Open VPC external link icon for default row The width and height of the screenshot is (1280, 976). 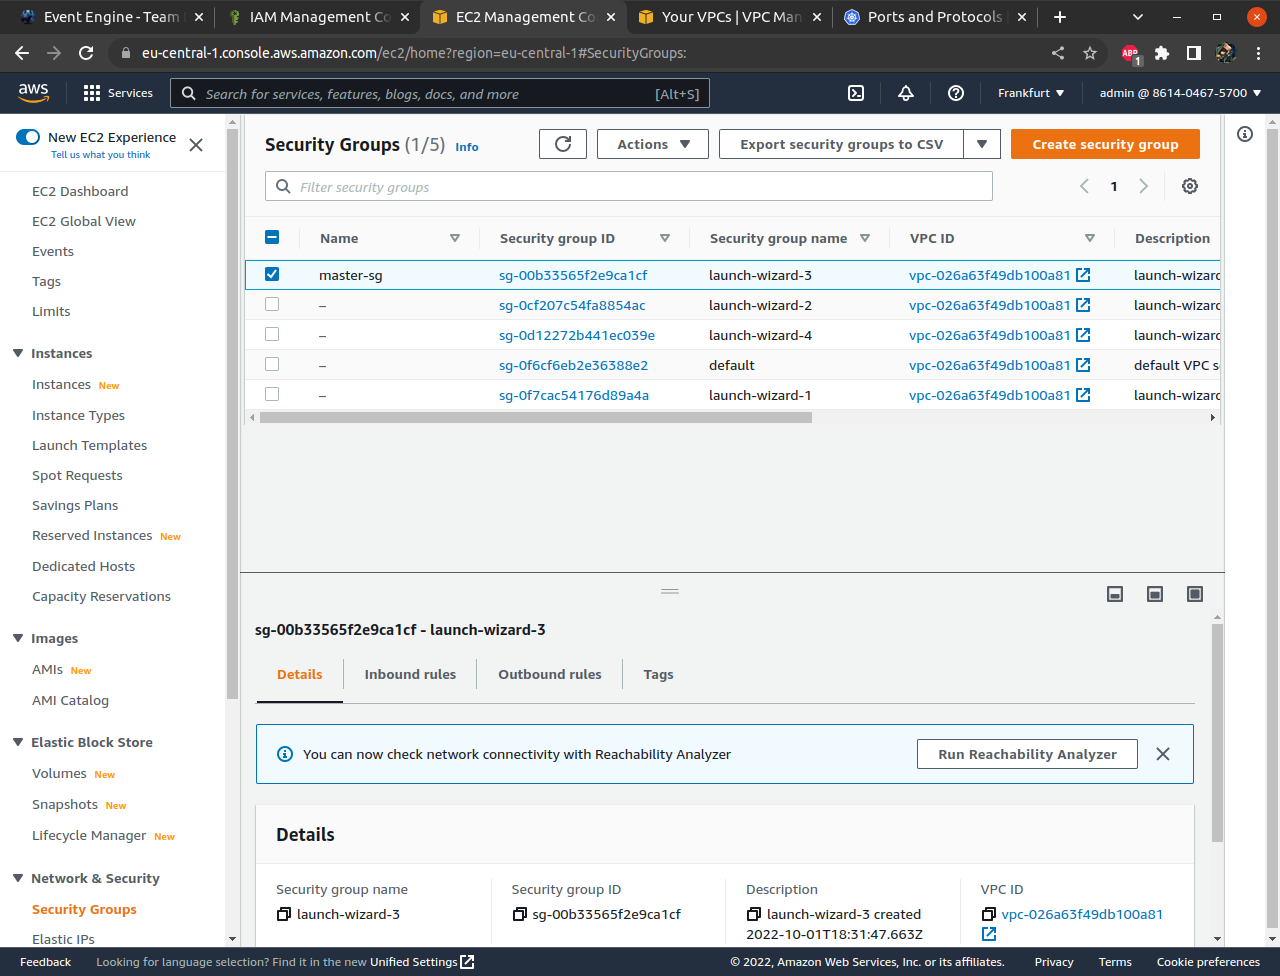point(1083,365)
